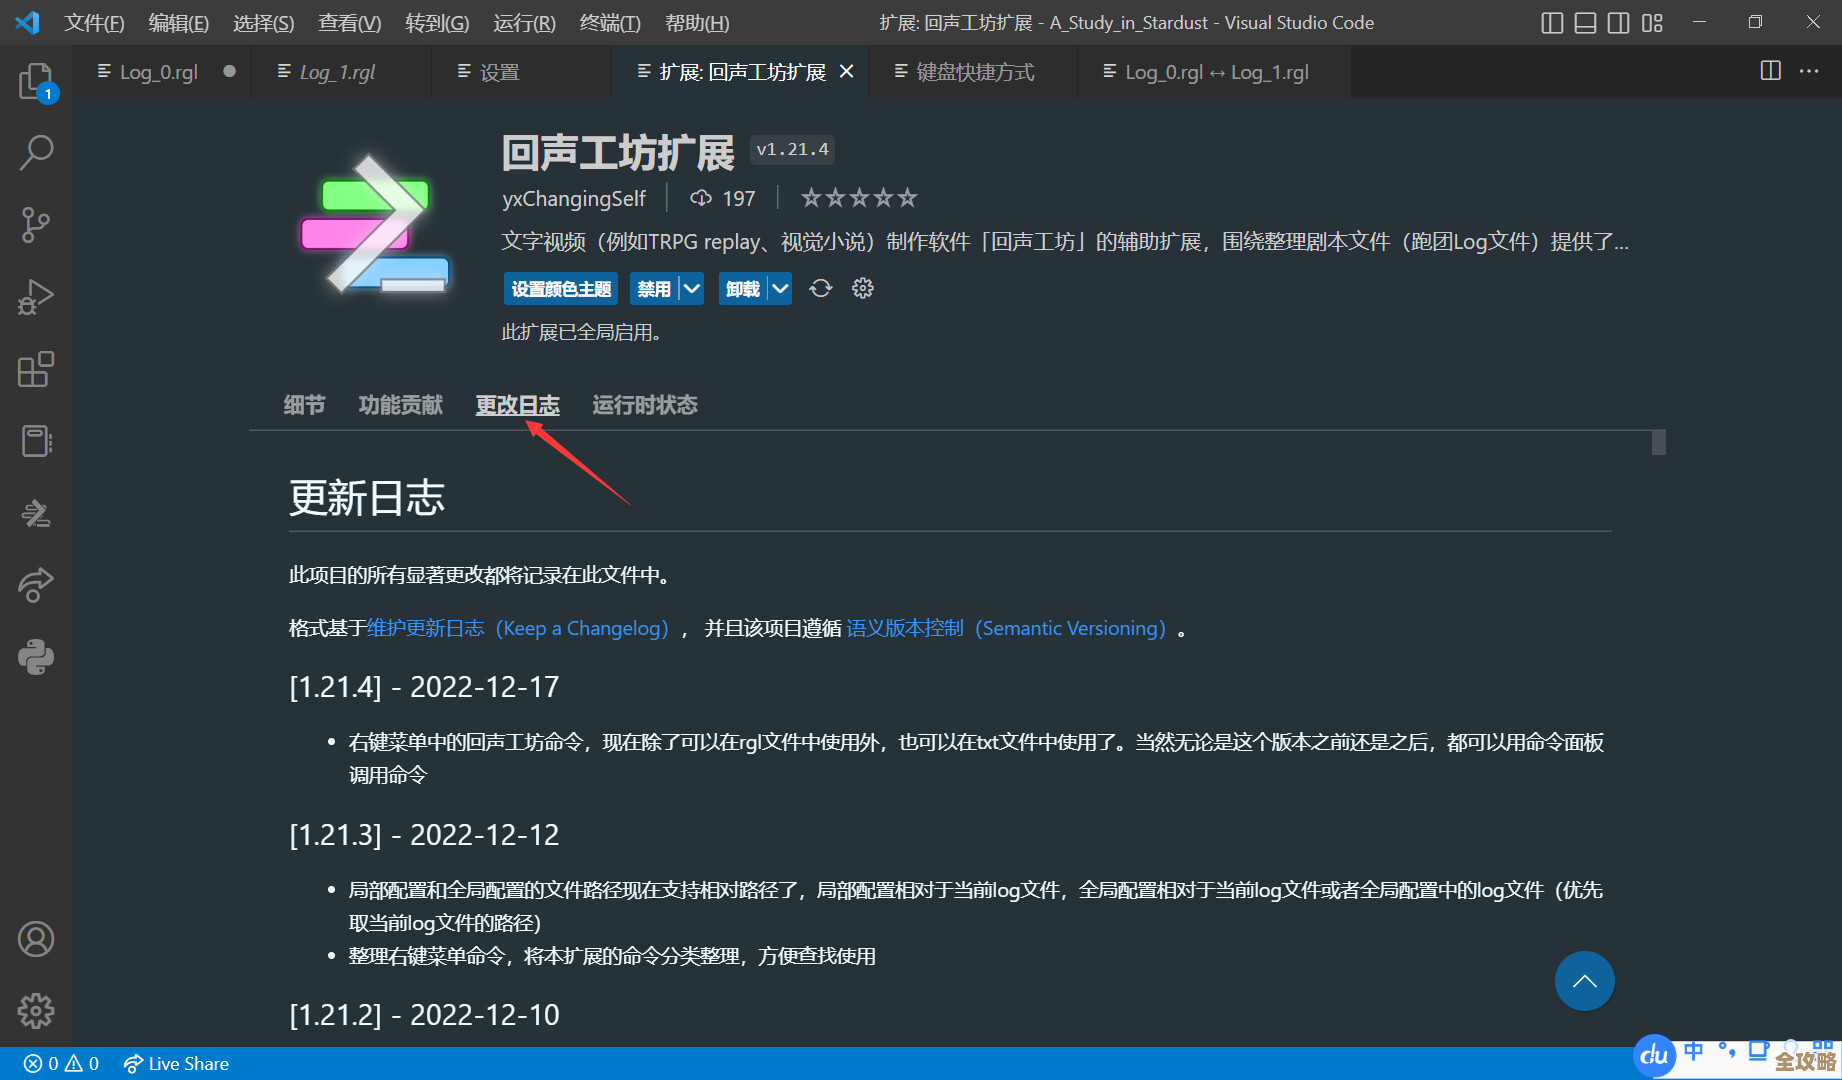Expand the dropdown arrow next to 禁用
The height and width of the screenshot is (1080, 1842).
pyautogui.click(x=688, y=288)
